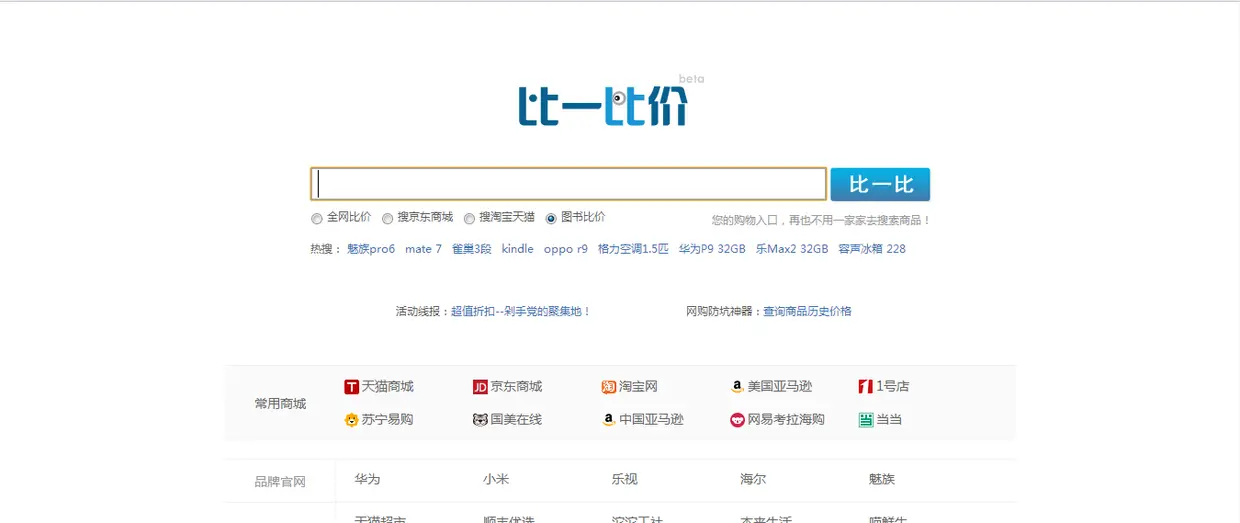
Task: Open hot search 乐Max2 32GB
Action: pyautogui.click(x=792, y=249)
